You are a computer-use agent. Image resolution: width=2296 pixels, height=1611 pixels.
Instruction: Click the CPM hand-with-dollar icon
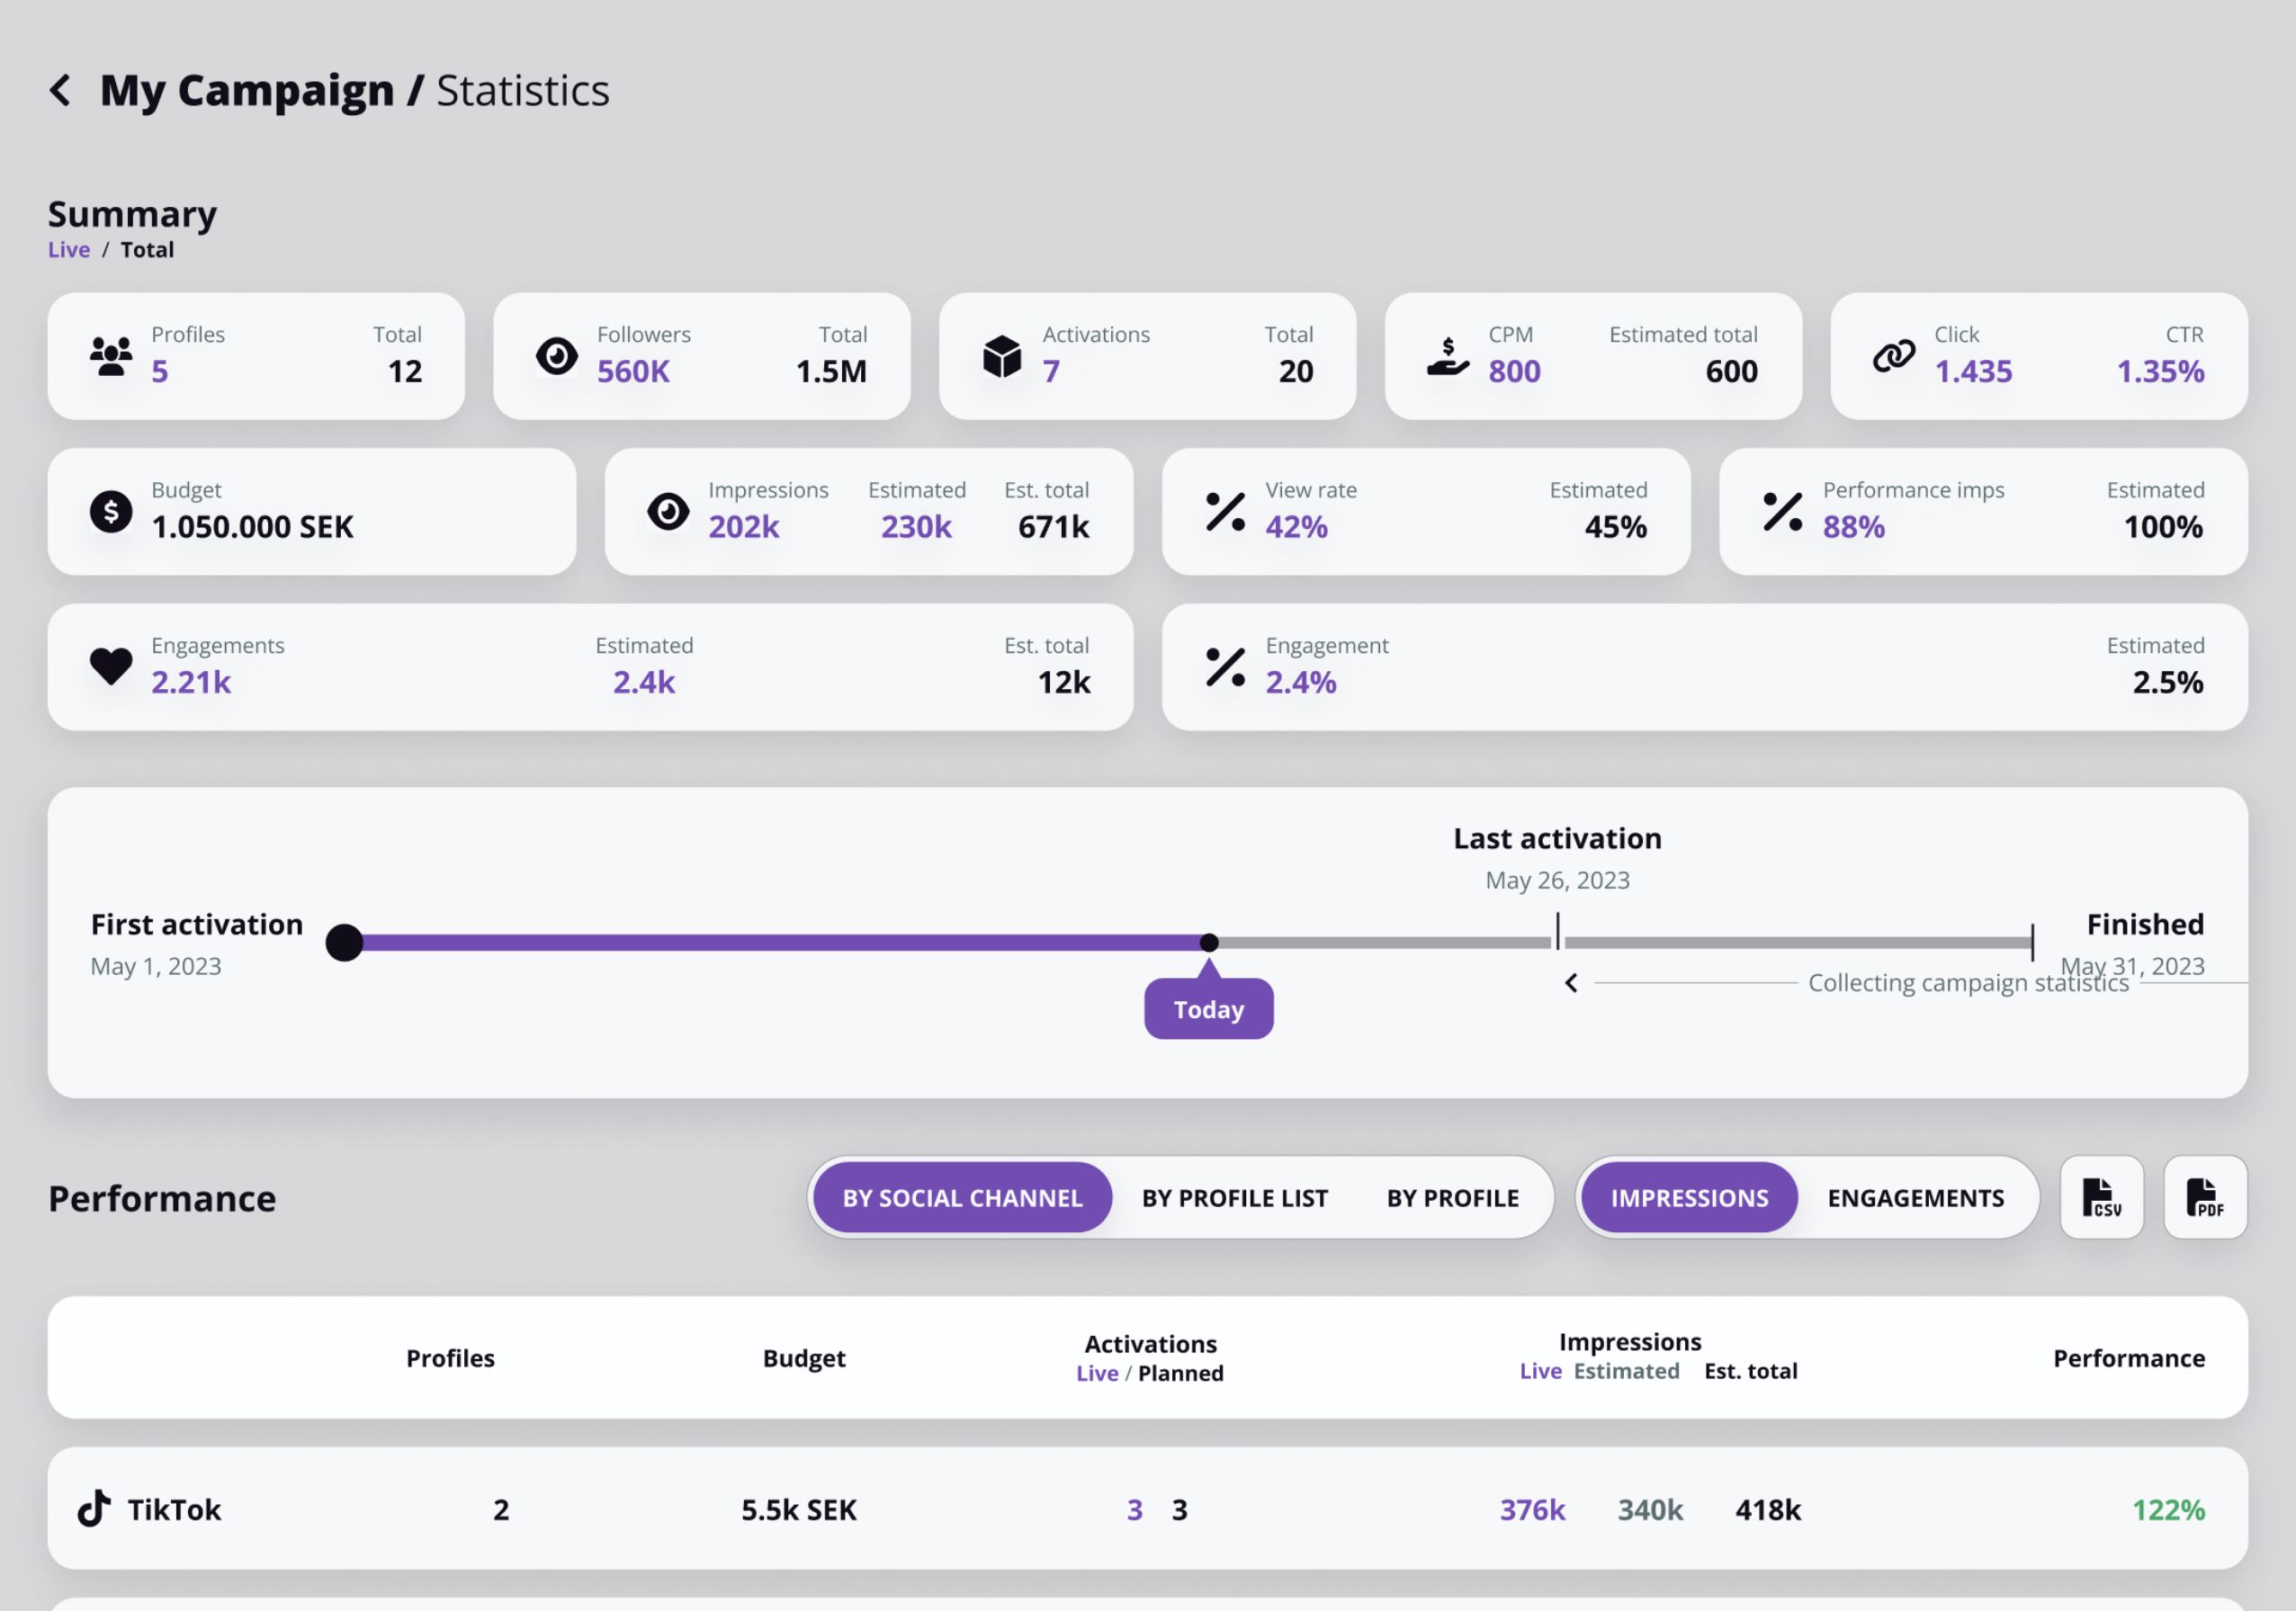pos(1447,356)
